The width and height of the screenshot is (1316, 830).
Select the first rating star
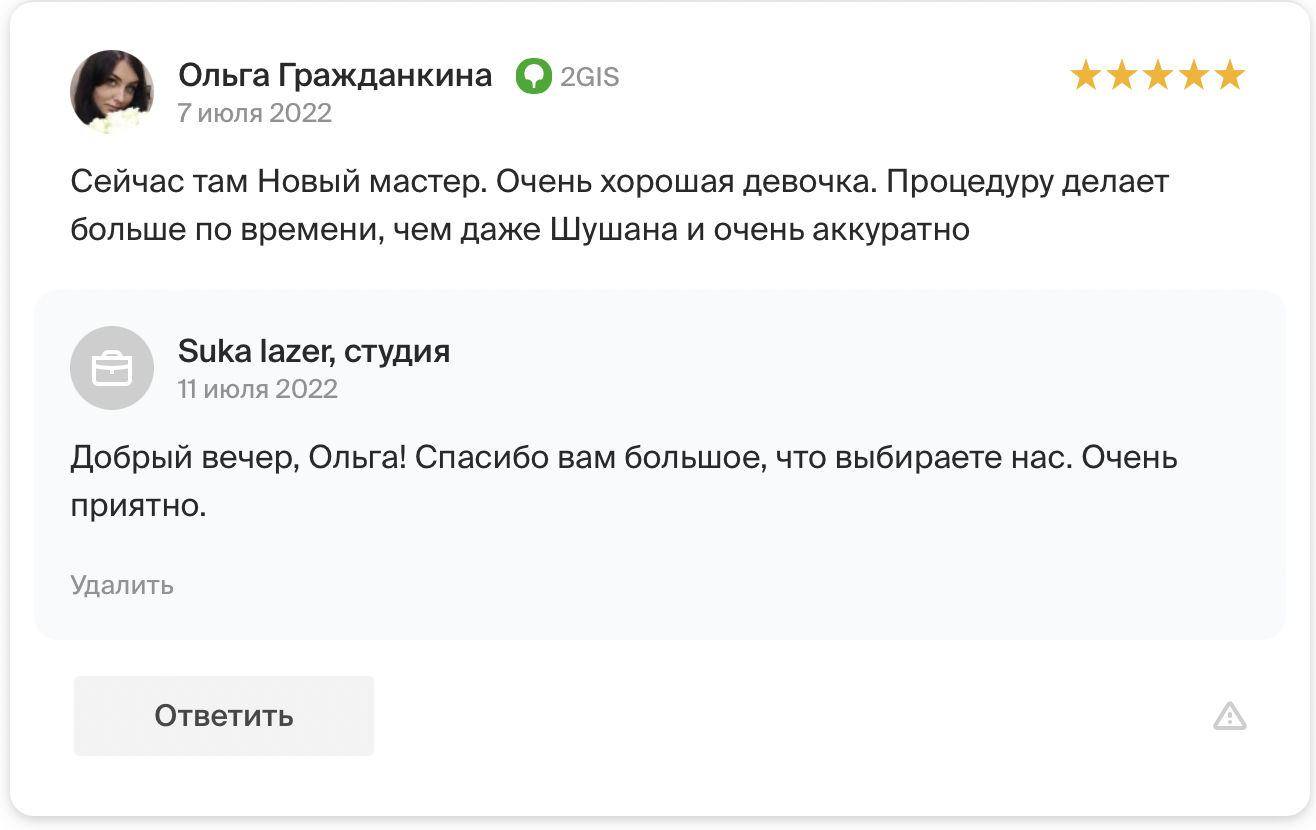pos(1085,75)
